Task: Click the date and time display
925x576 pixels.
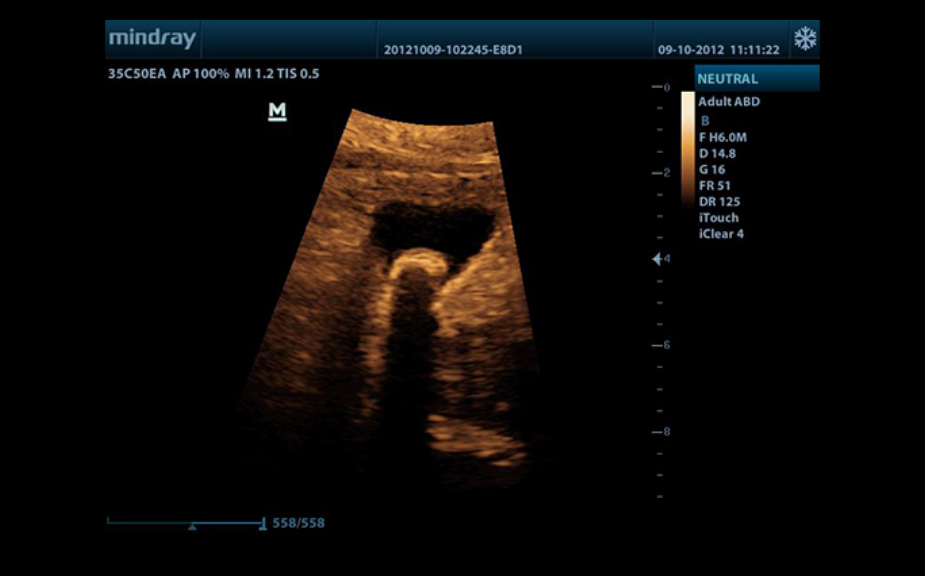Action: [718, 49]
